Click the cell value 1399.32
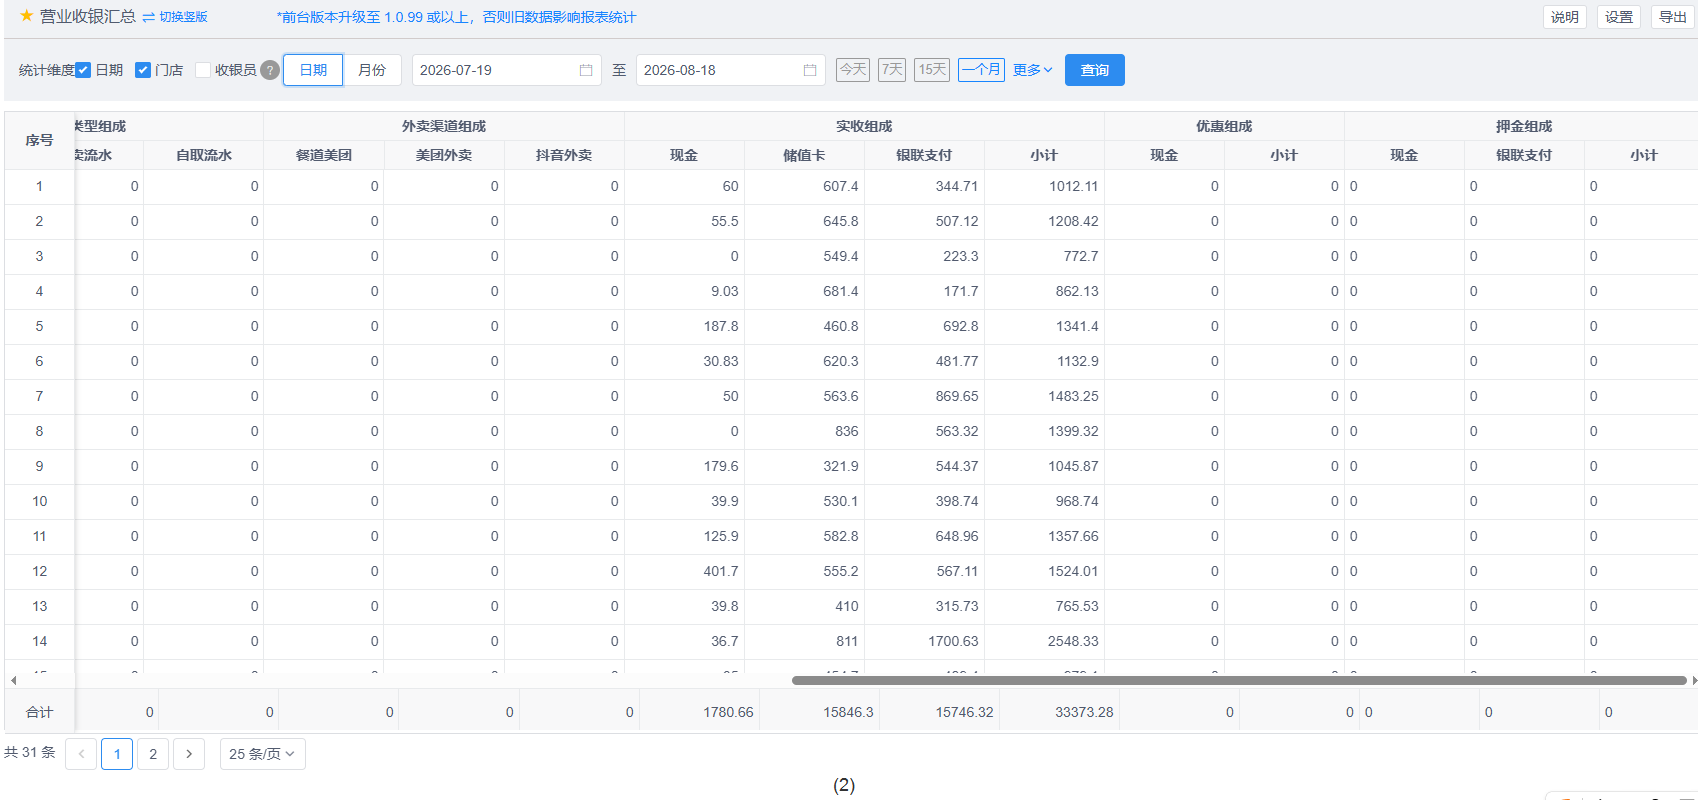This screenshot has height=800, width=1698. (x=1073, y=432)
